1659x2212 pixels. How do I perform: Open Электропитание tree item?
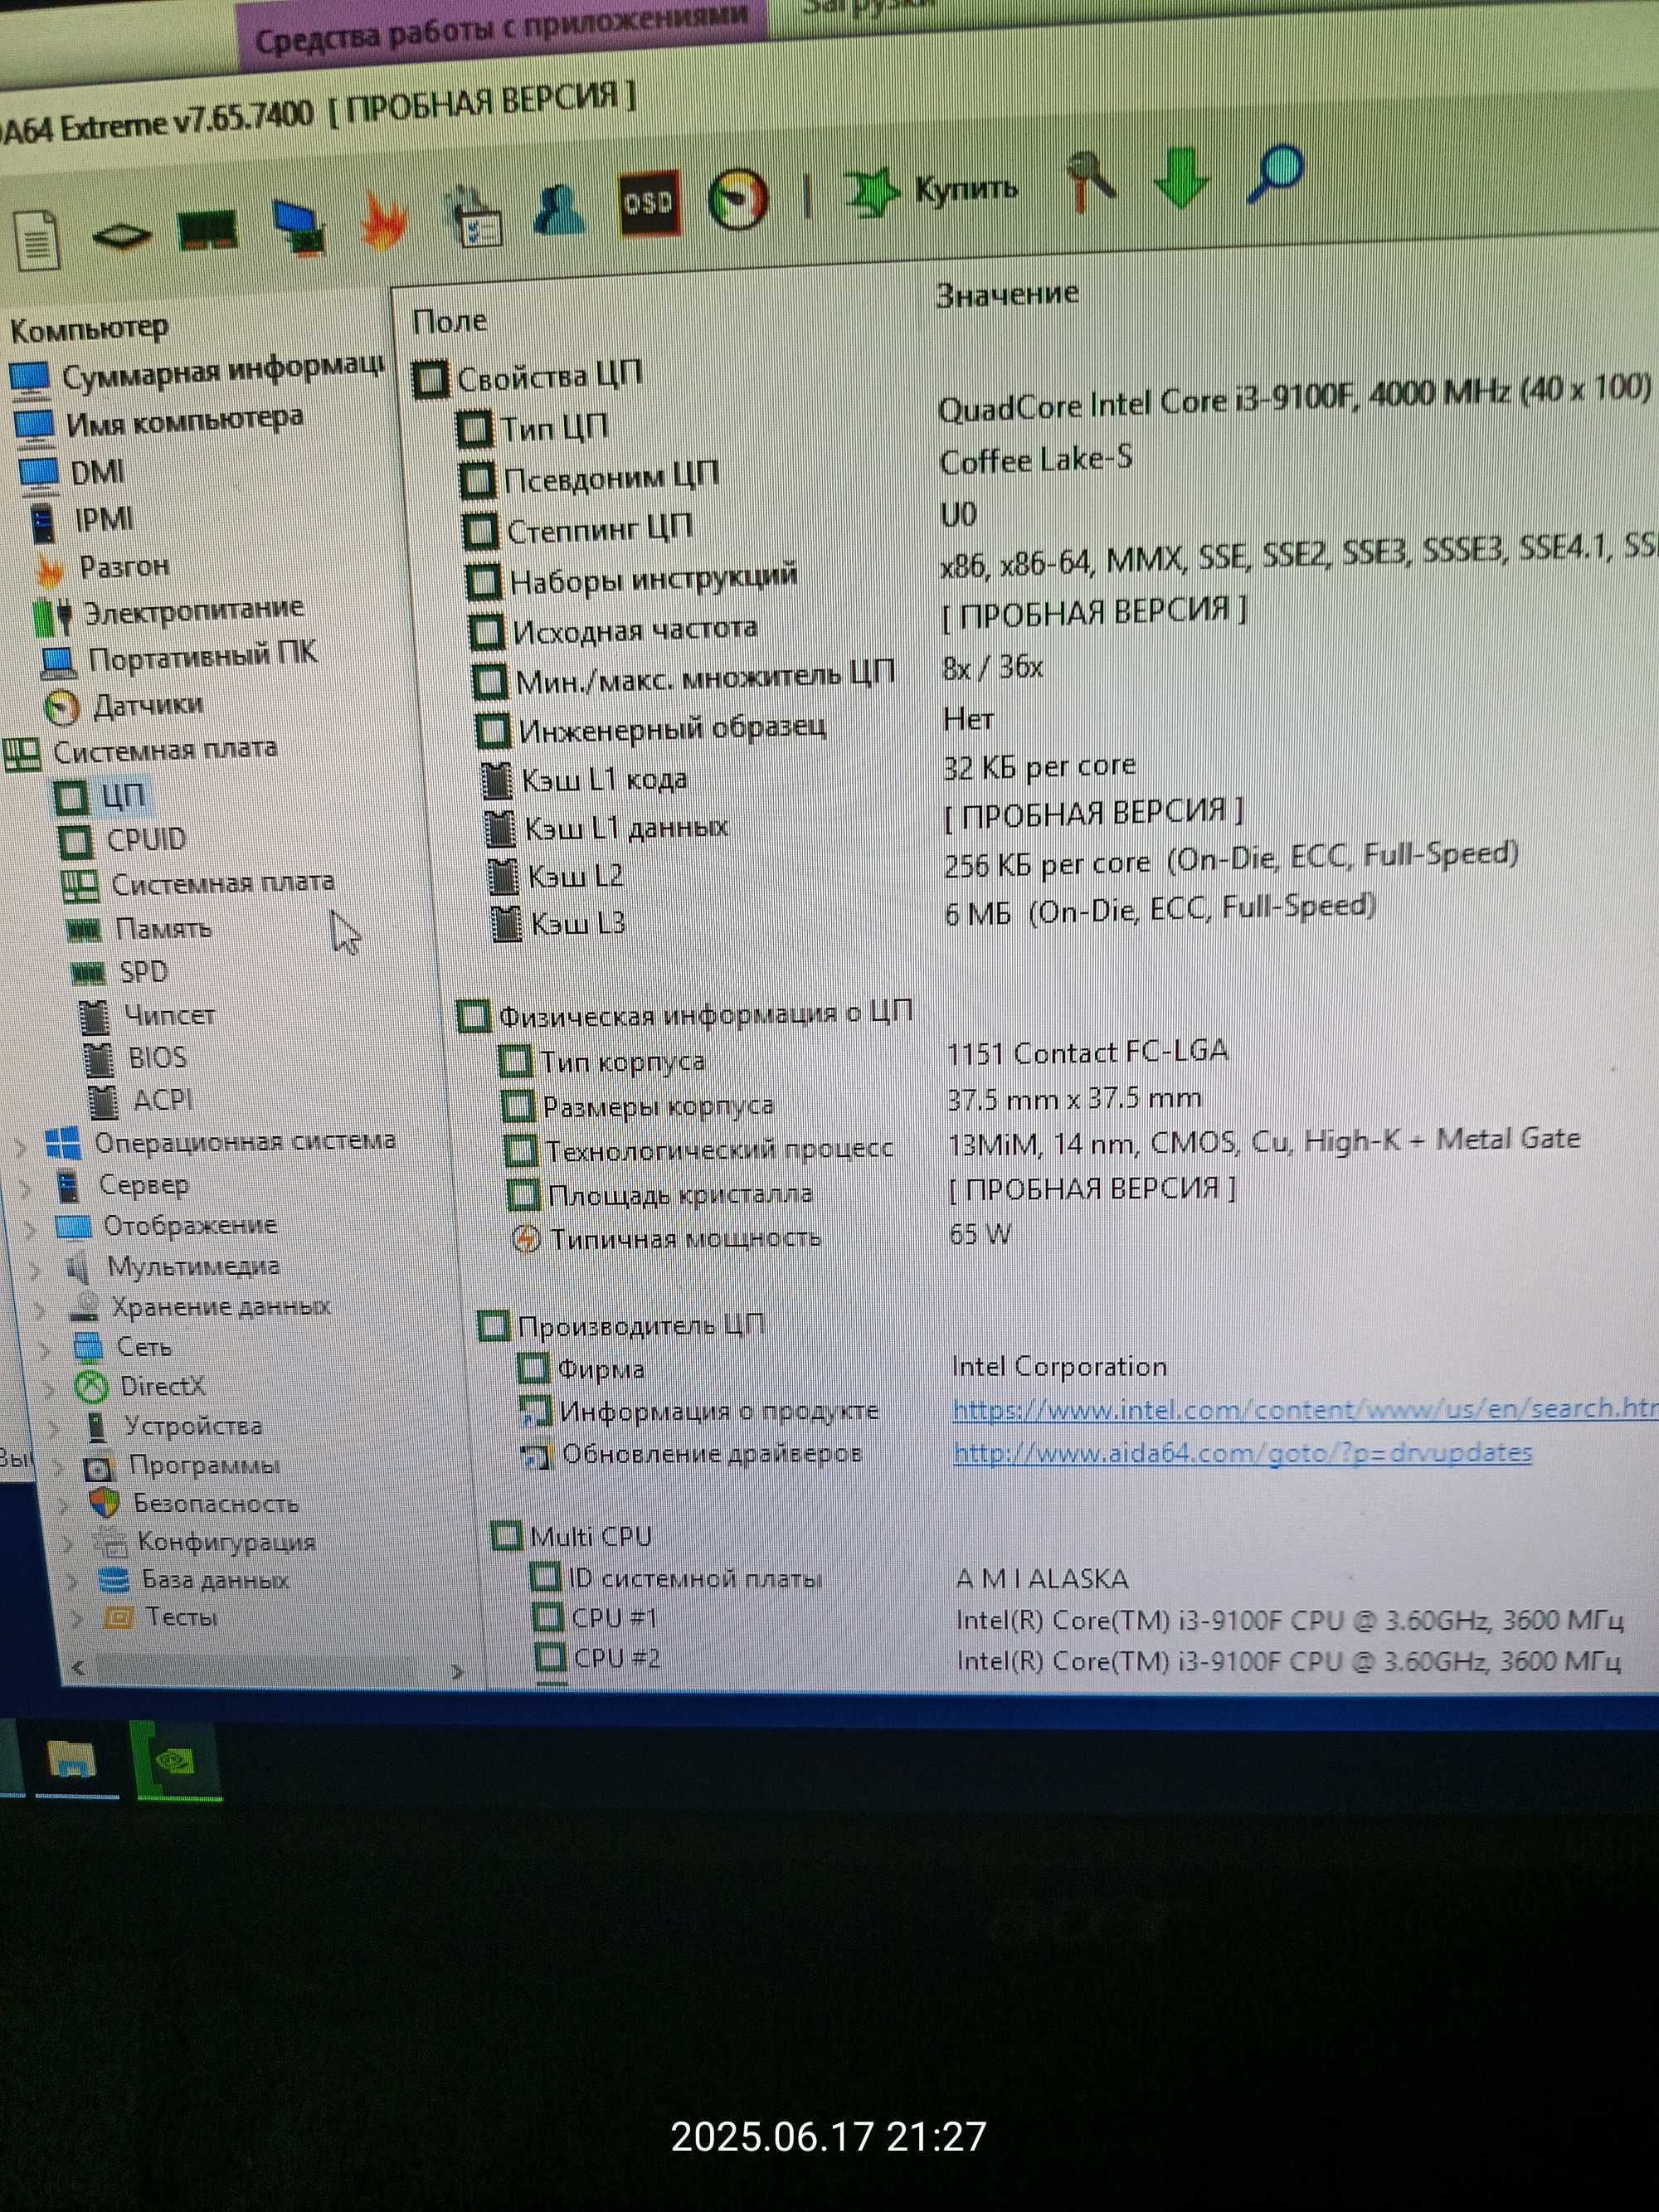pyautogui.click(x=168, y=612)
